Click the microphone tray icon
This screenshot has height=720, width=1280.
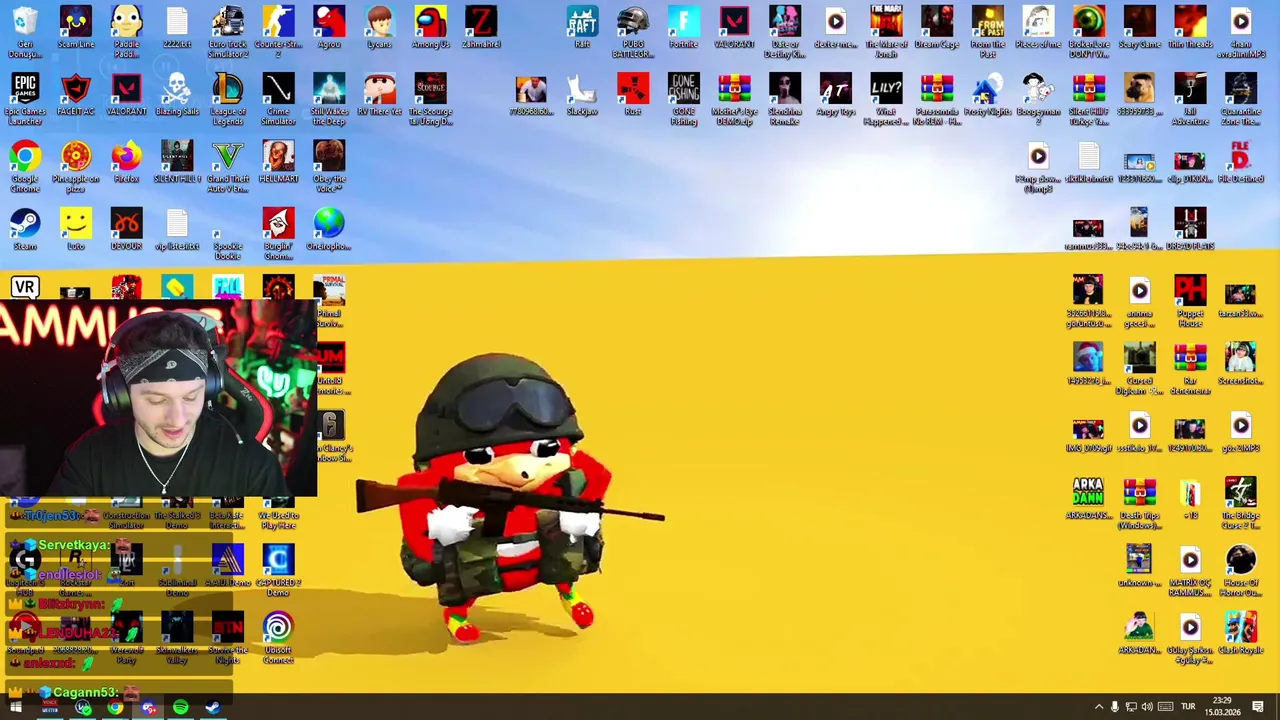1115,707
